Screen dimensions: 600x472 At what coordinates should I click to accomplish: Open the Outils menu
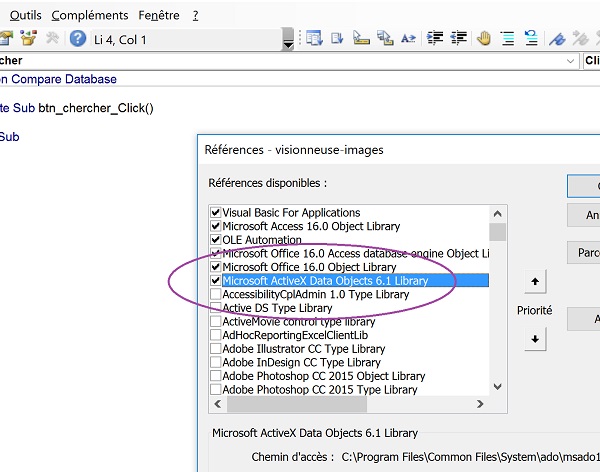click(26, 15)
